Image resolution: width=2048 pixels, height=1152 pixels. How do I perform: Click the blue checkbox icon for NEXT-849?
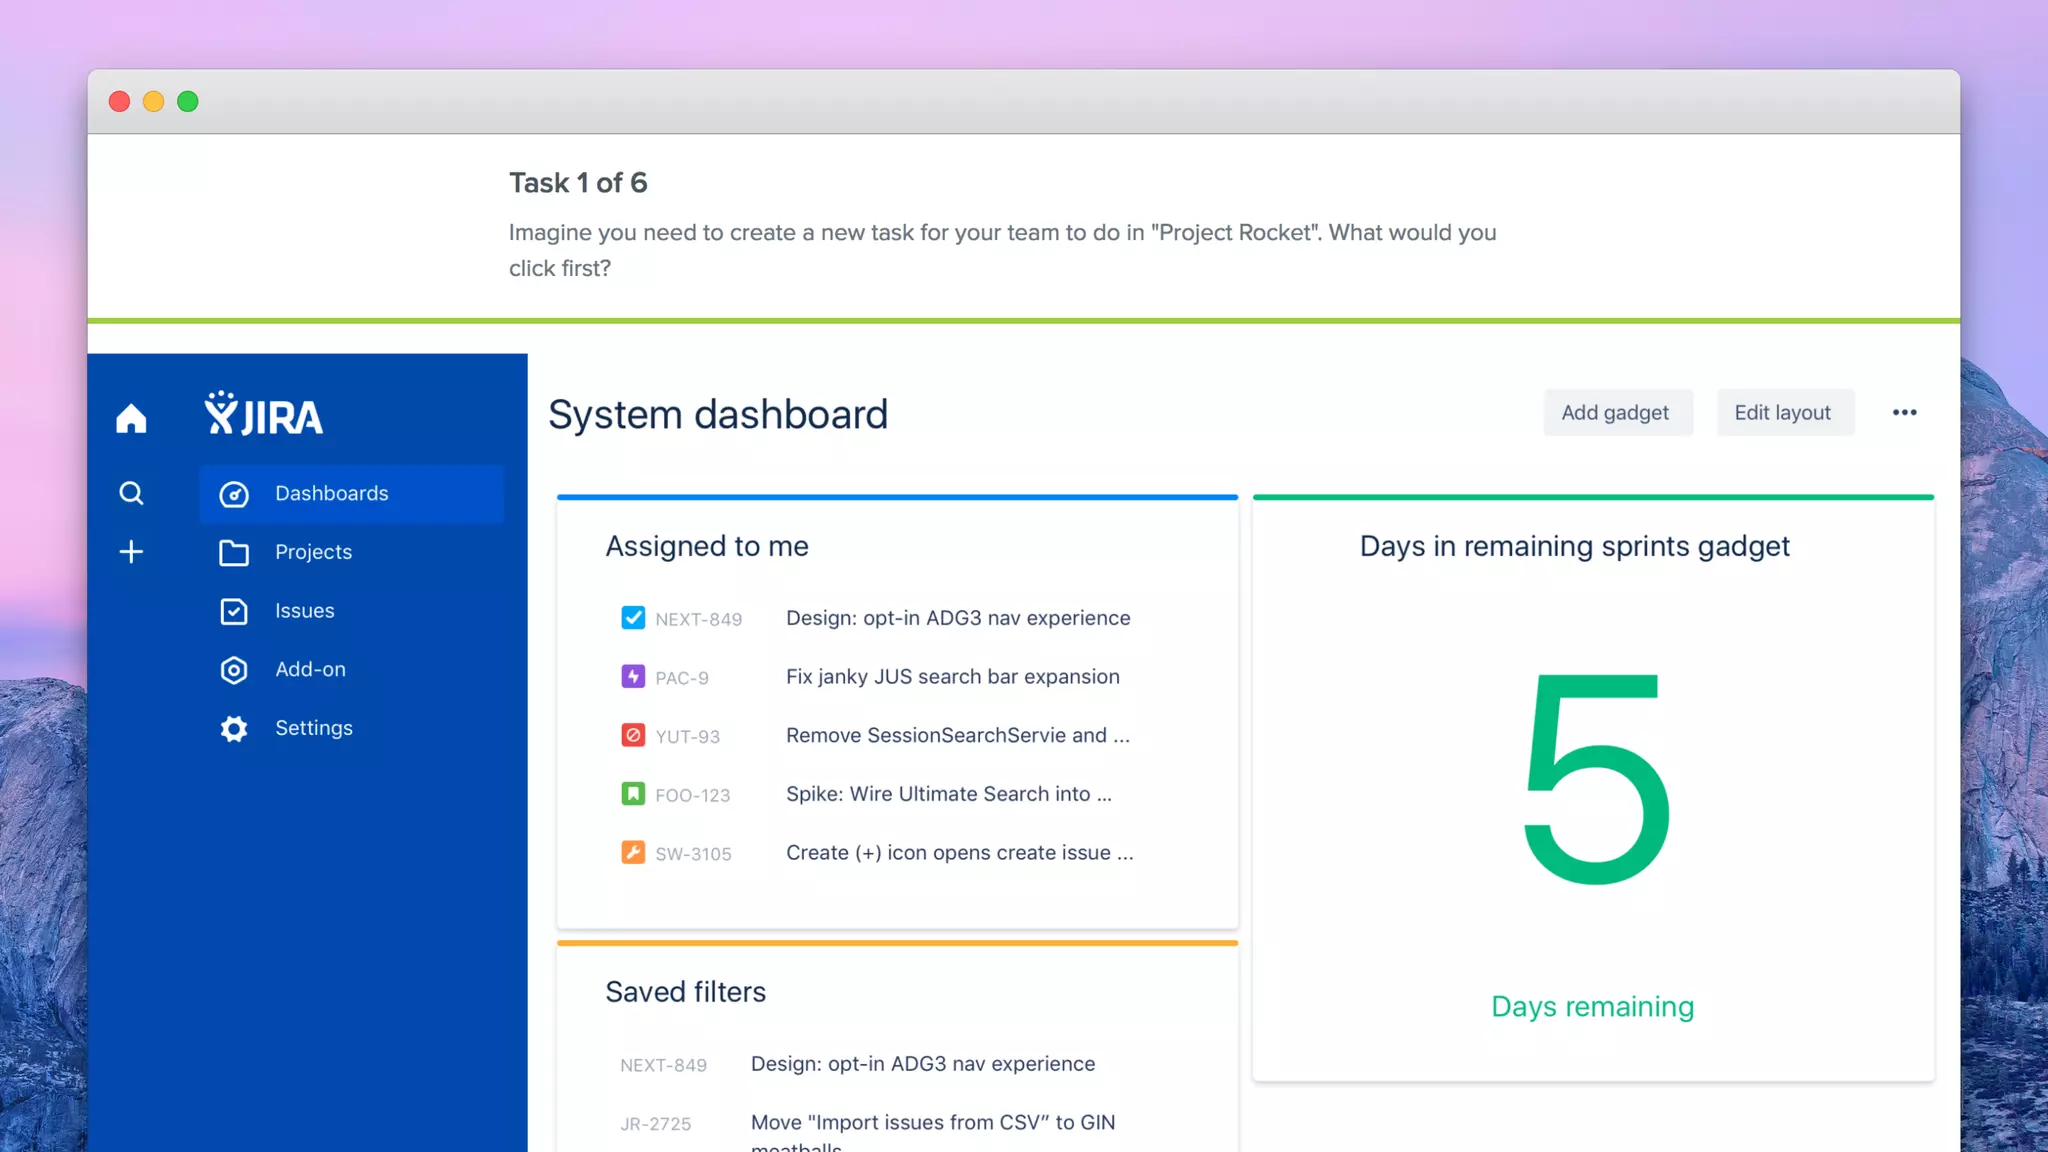click(633, 618)
